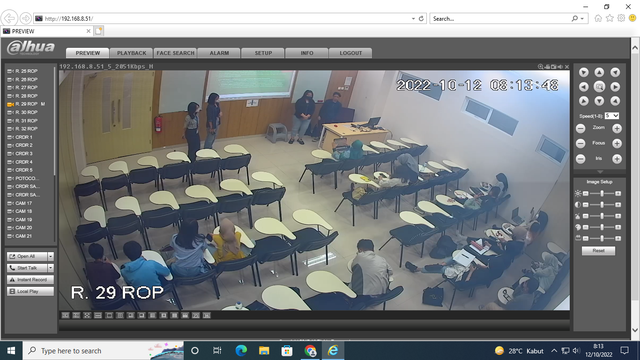Screen dimensions: 640x360
Task: Click the LOGOUT tab
Action: (351, 53)
